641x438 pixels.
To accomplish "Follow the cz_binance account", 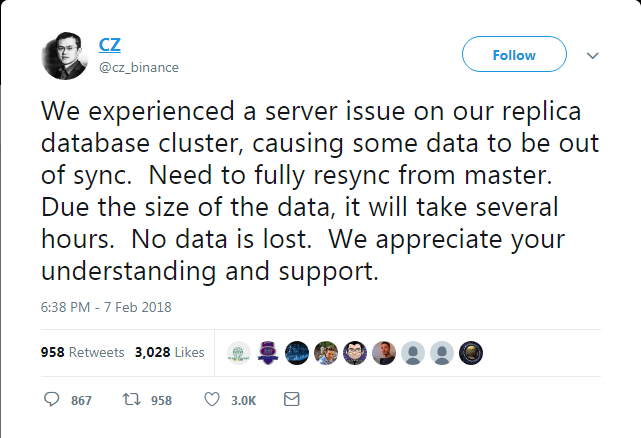I will point(514,55).
